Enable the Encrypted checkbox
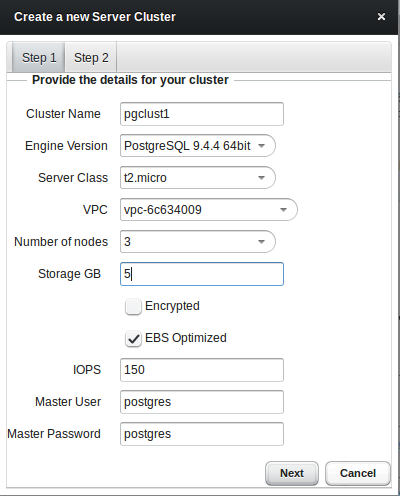The width and height of the screenshot is (400, 496). 133,306
